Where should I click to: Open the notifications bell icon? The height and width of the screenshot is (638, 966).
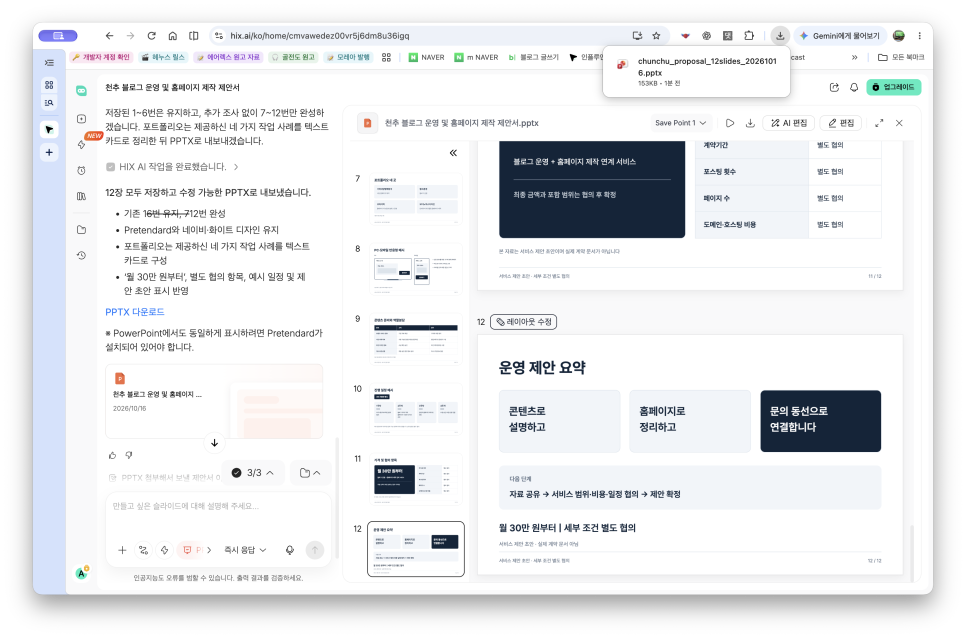pyautogui.click(x=854, y=87)
